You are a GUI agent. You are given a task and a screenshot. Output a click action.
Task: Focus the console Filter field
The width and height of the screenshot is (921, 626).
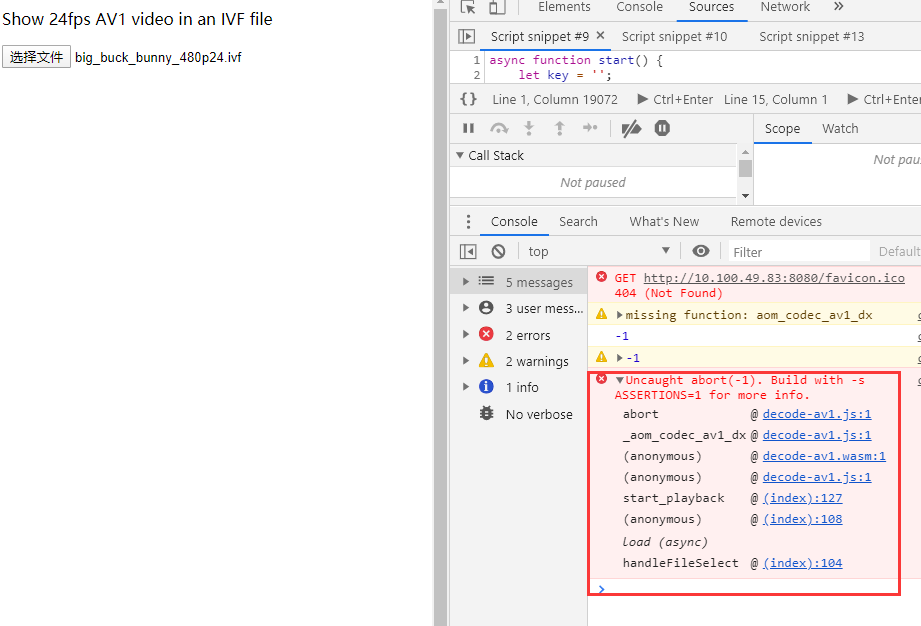[799, 252]
